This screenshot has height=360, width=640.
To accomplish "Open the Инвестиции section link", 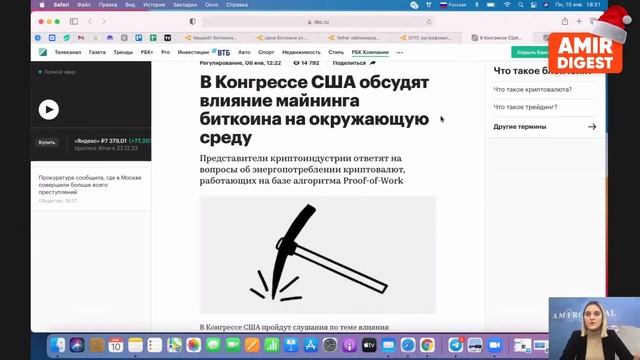I will coord(193,52).
